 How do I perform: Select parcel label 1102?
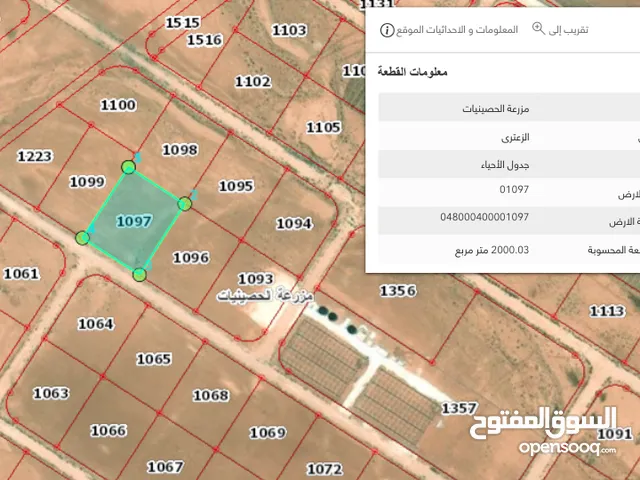(x=253, y=82)
